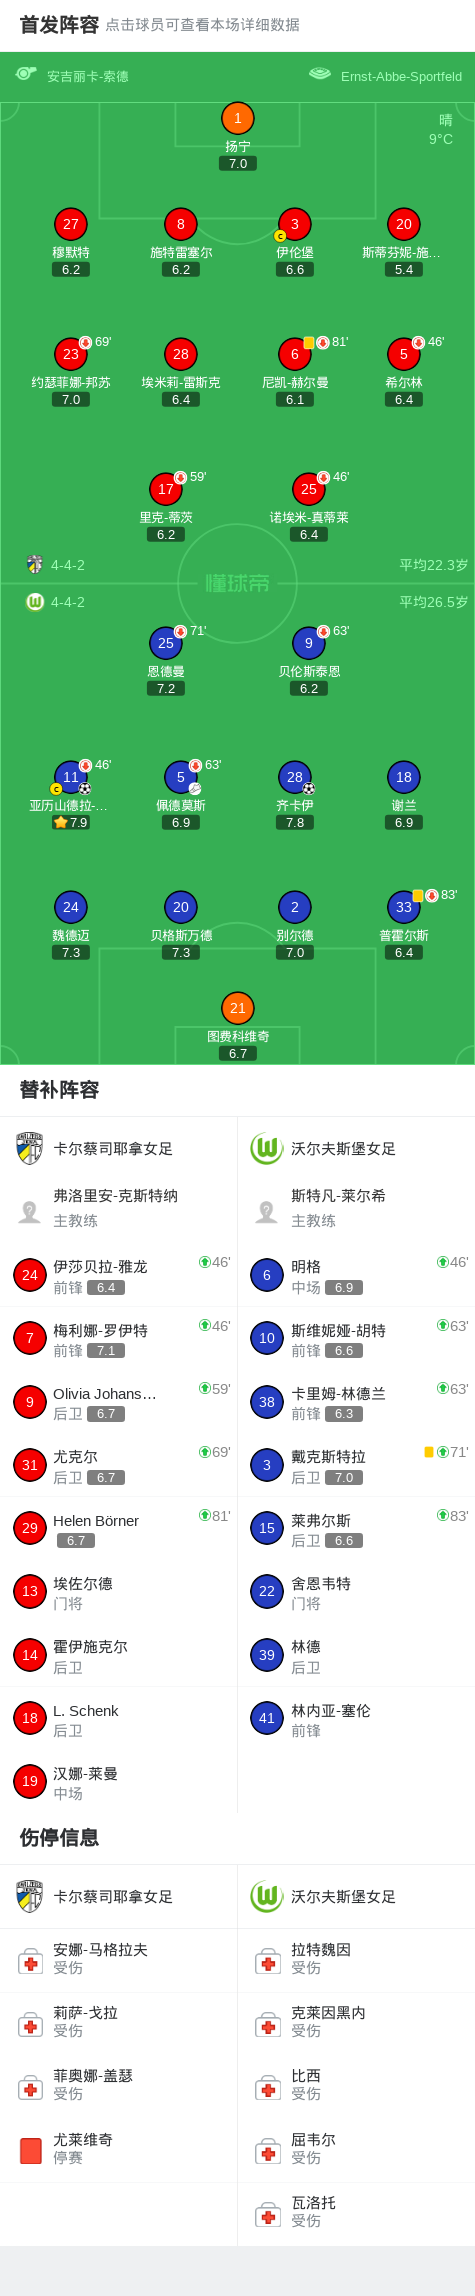Tap MVP rating 7.9 star badge

71,823
